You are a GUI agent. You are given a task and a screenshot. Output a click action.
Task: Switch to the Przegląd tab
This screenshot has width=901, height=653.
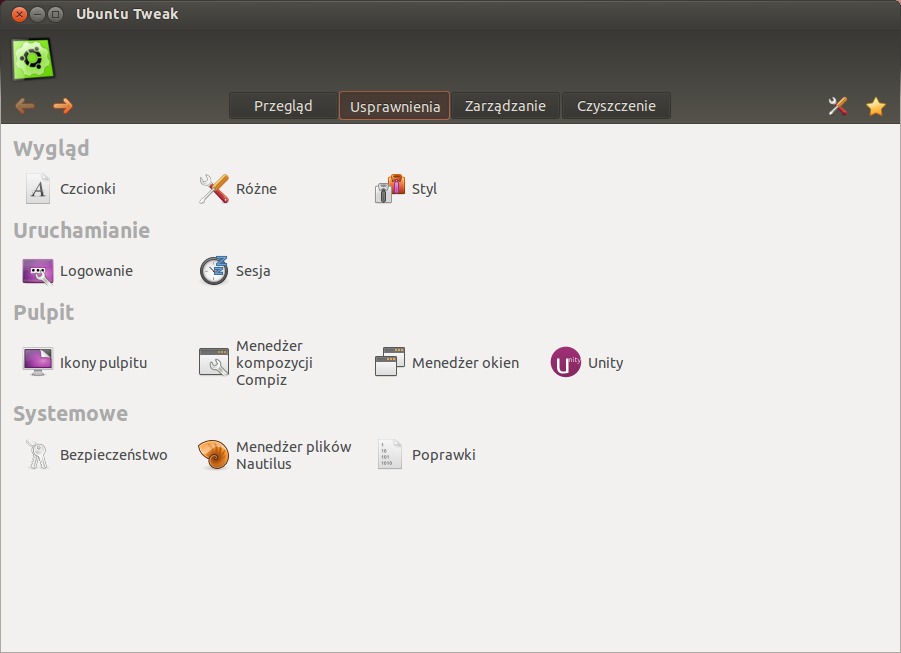pyautogui.click(x=283, y=106)
